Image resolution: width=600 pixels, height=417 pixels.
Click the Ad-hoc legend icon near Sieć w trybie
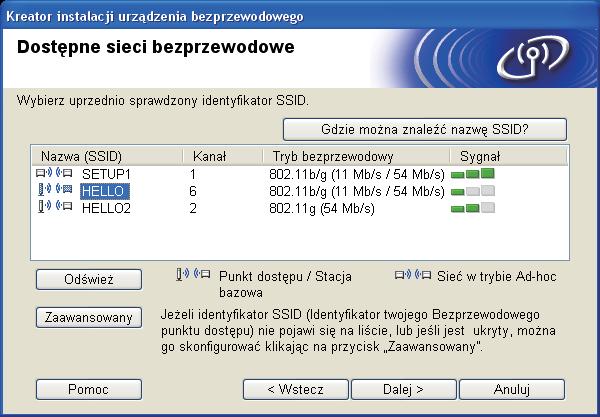413,275
